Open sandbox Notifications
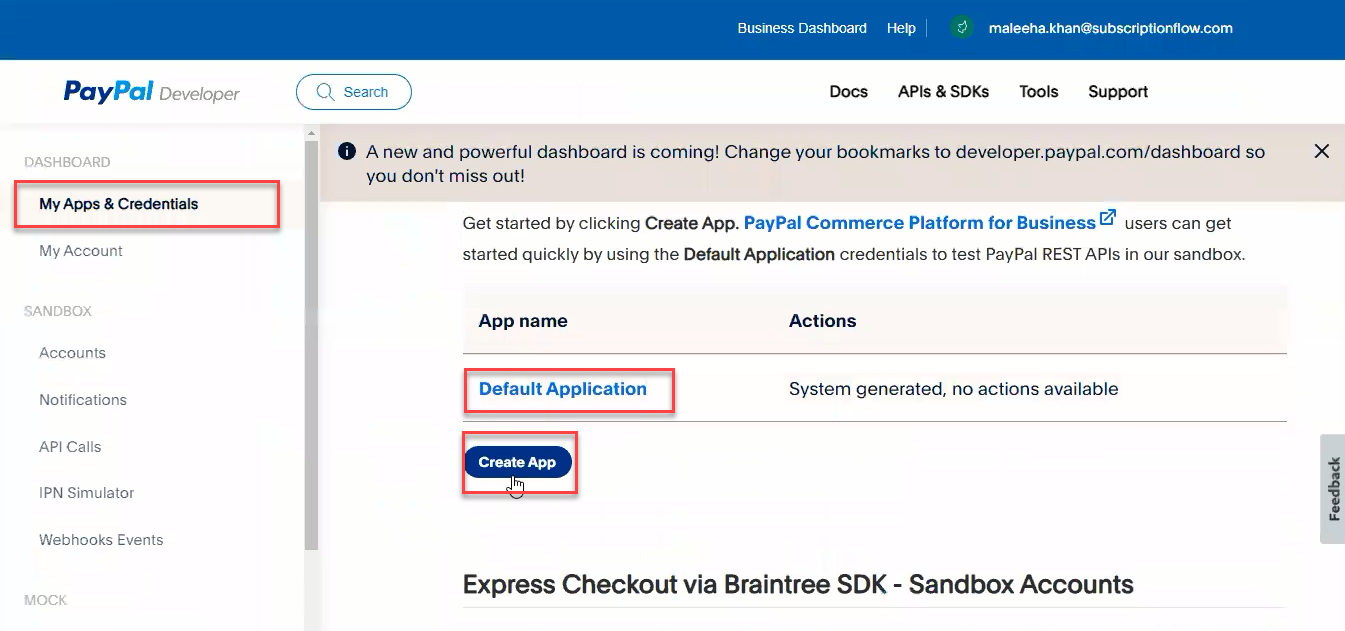The height and width of the screenshot is (631, 1345). 83,400
